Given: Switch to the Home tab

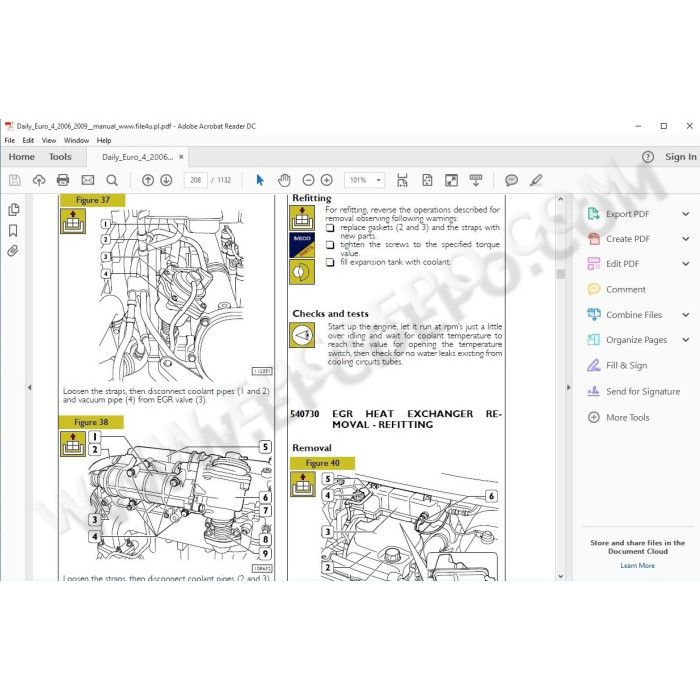Looking at the screenshot, I should click(21, 157).
